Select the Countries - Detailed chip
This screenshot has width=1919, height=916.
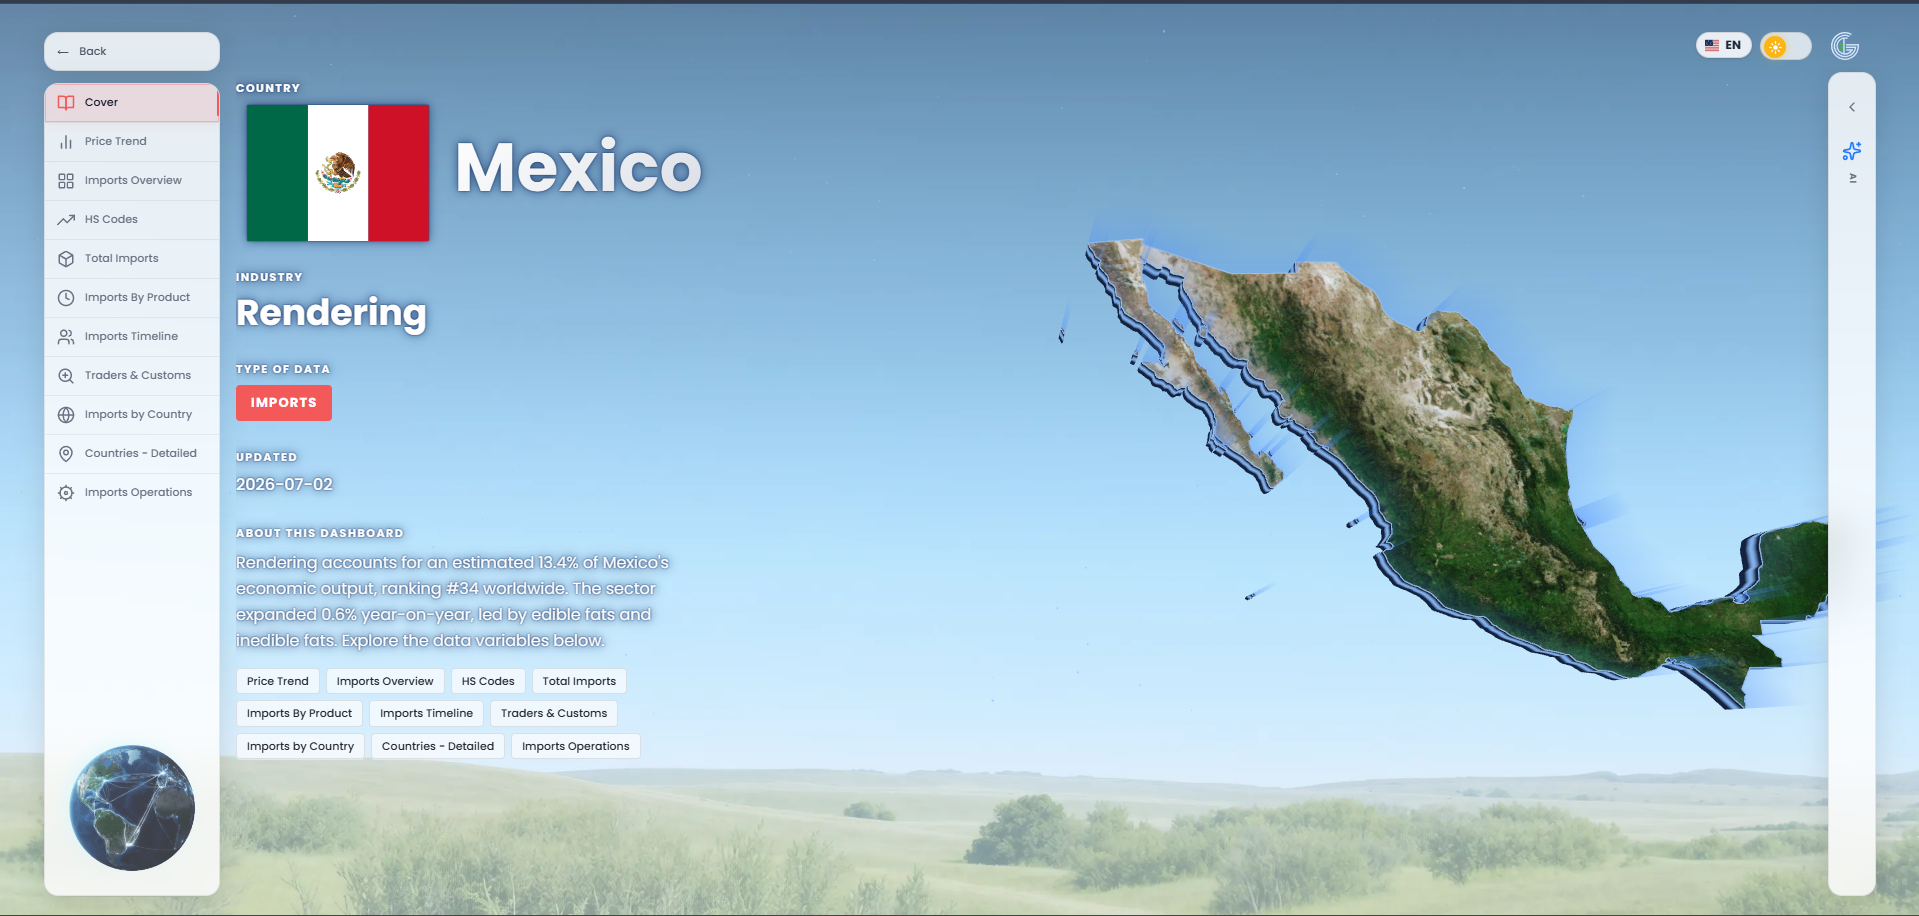[438, 746]
